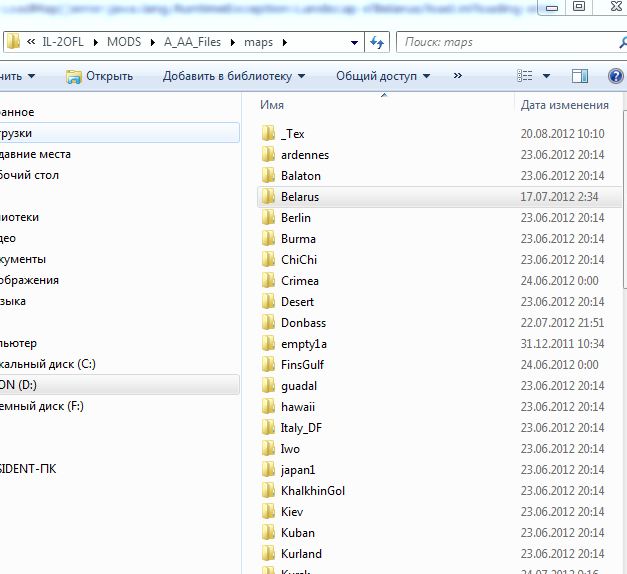The width and height of the screenshot is (627, 574).
Task: Open help with the question mark icon
Action: pyautogui.click(x=616, y=76)
